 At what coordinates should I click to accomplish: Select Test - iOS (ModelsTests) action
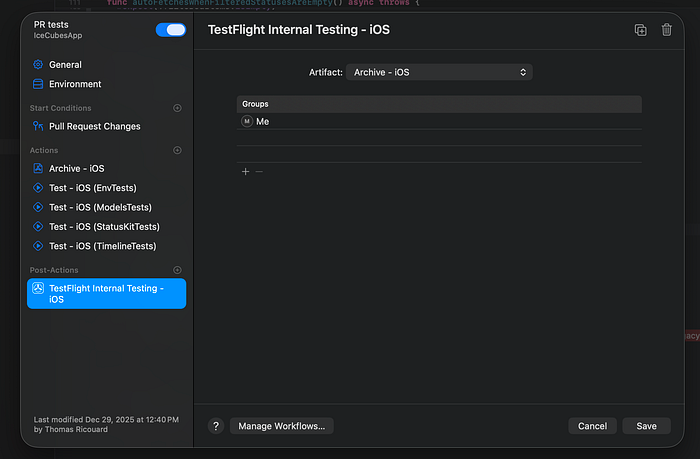(x=106, y=207)
